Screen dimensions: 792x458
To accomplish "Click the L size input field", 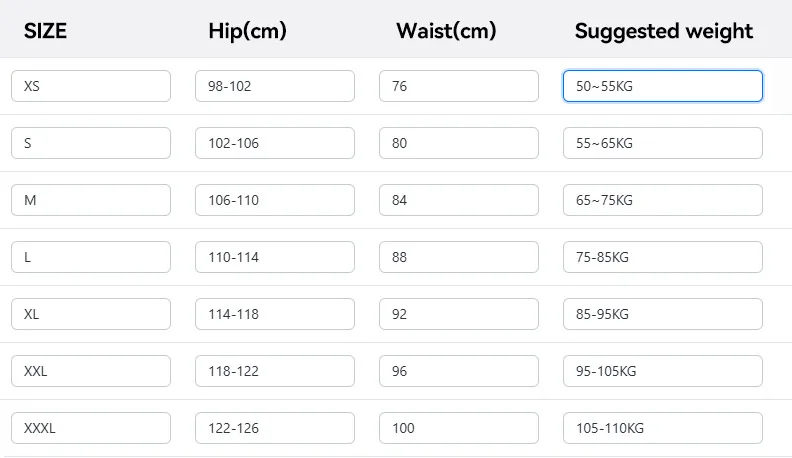I will coord(91,257).
